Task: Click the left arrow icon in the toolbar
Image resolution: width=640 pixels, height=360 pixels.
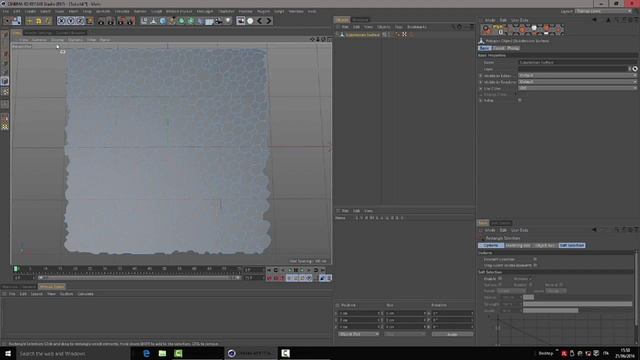Action: [260, 21]
